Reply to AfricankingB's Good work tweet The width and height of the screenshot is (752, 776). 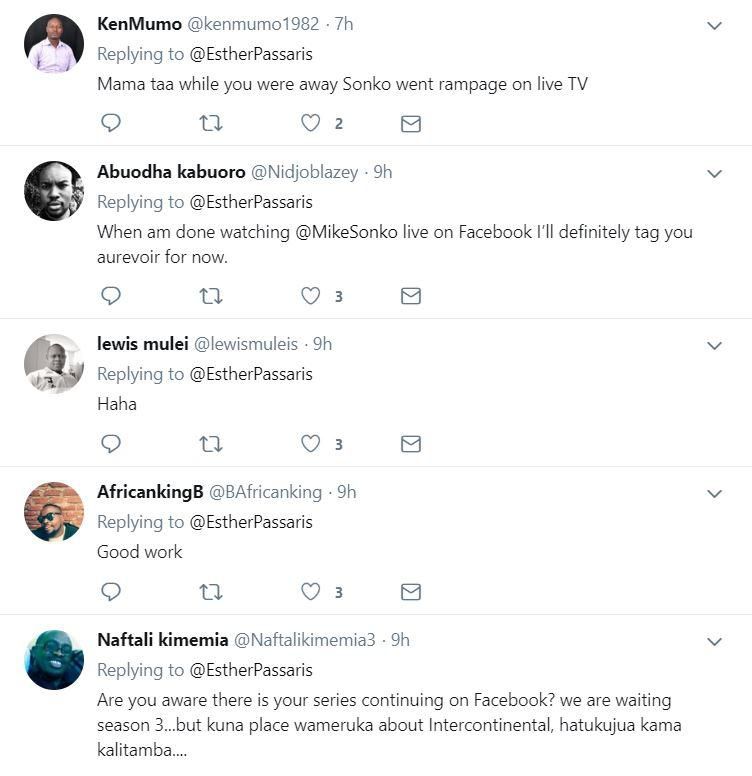111,592
